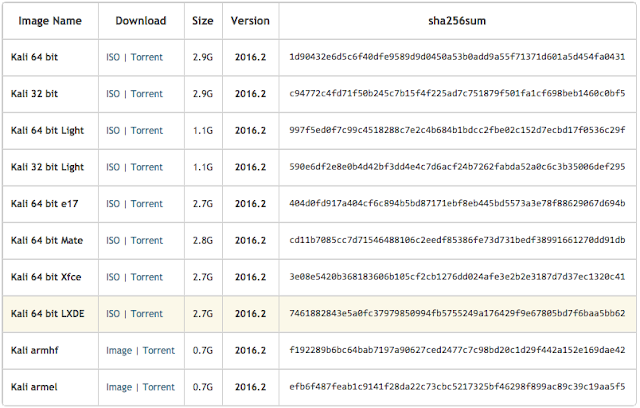Select the highlighted Kali 64 bit LXDE row name
640x408 pixels.
(47, 314)
